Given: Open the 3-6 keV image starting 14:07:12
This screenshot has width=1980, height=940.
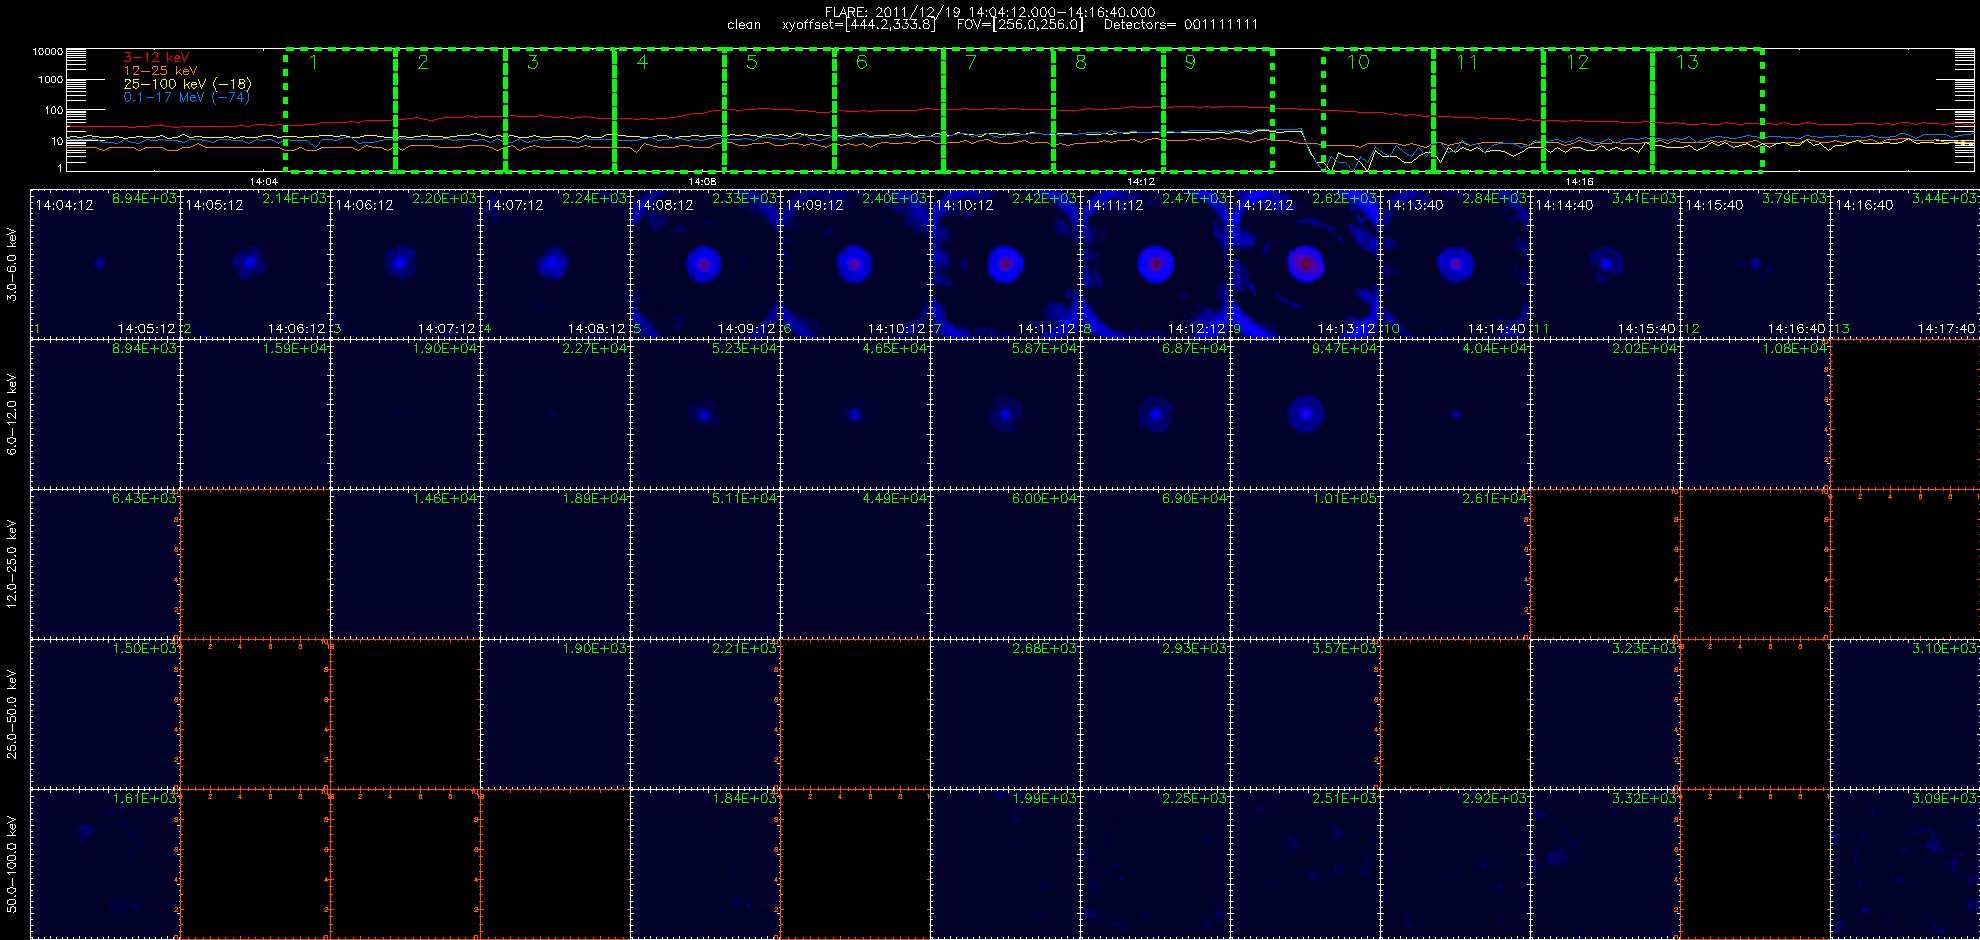Looking at the screenshot, I should [x=555, y=264].
